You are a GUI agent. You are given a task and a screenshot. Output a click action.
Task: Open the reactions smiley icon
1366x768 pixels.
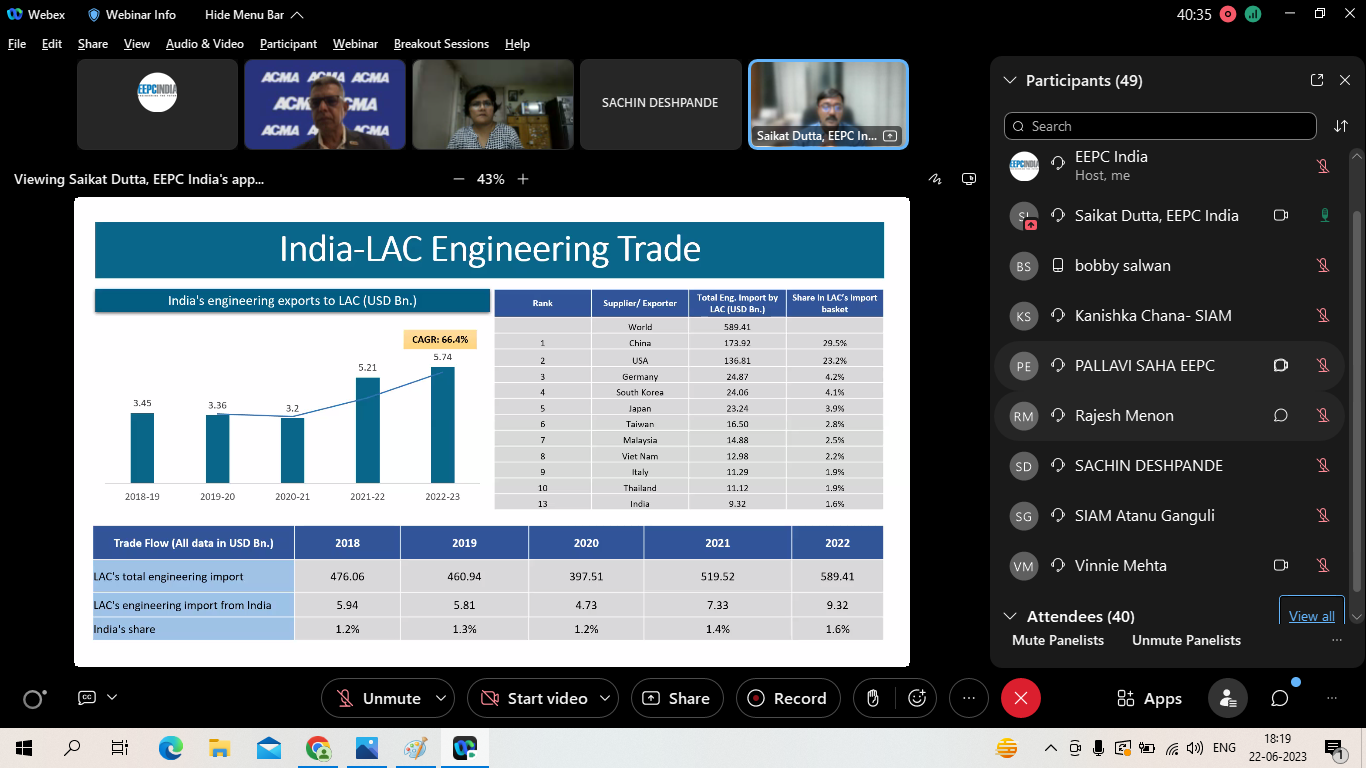[916, 698]
